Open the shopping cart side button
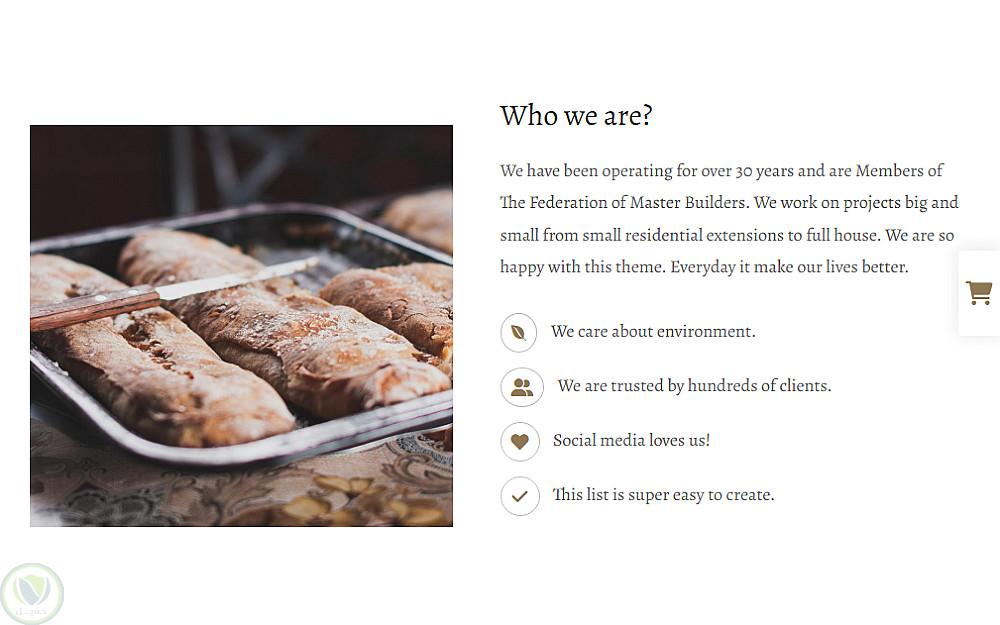Screen dimensions: 1000x625 click(979, 293)
